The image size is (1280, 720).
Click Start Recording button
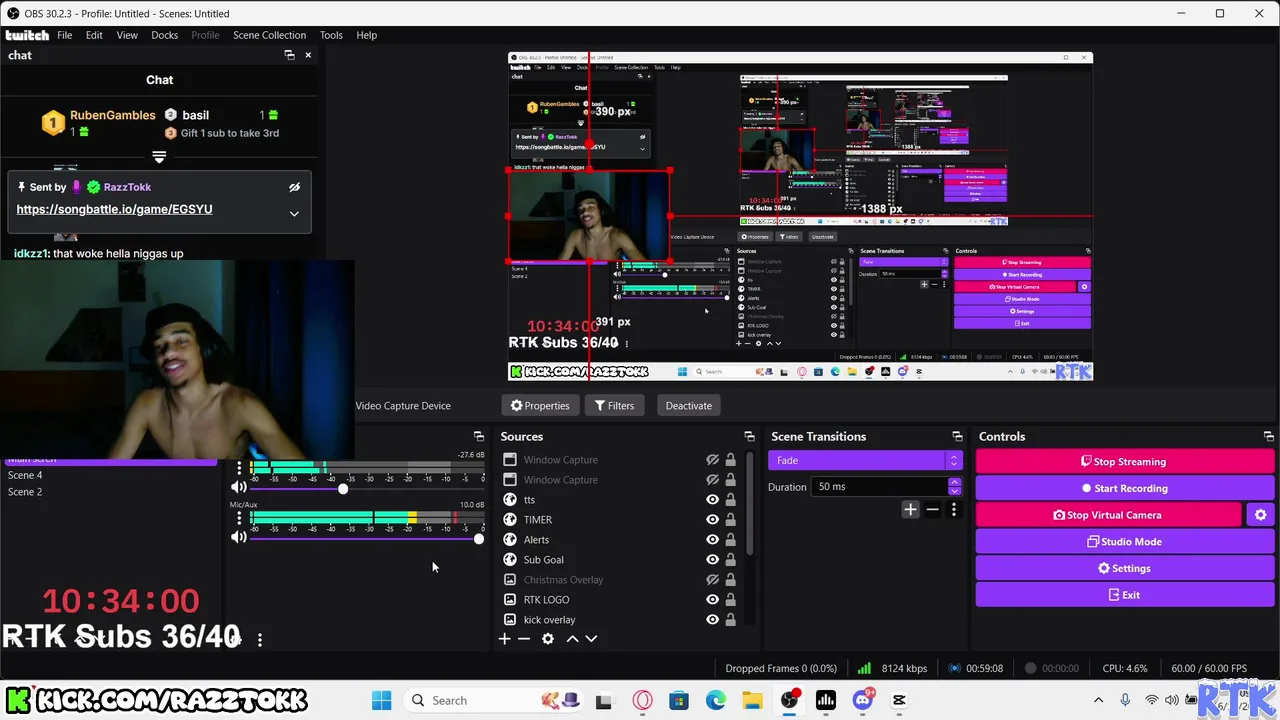[x=1123, y=488]
